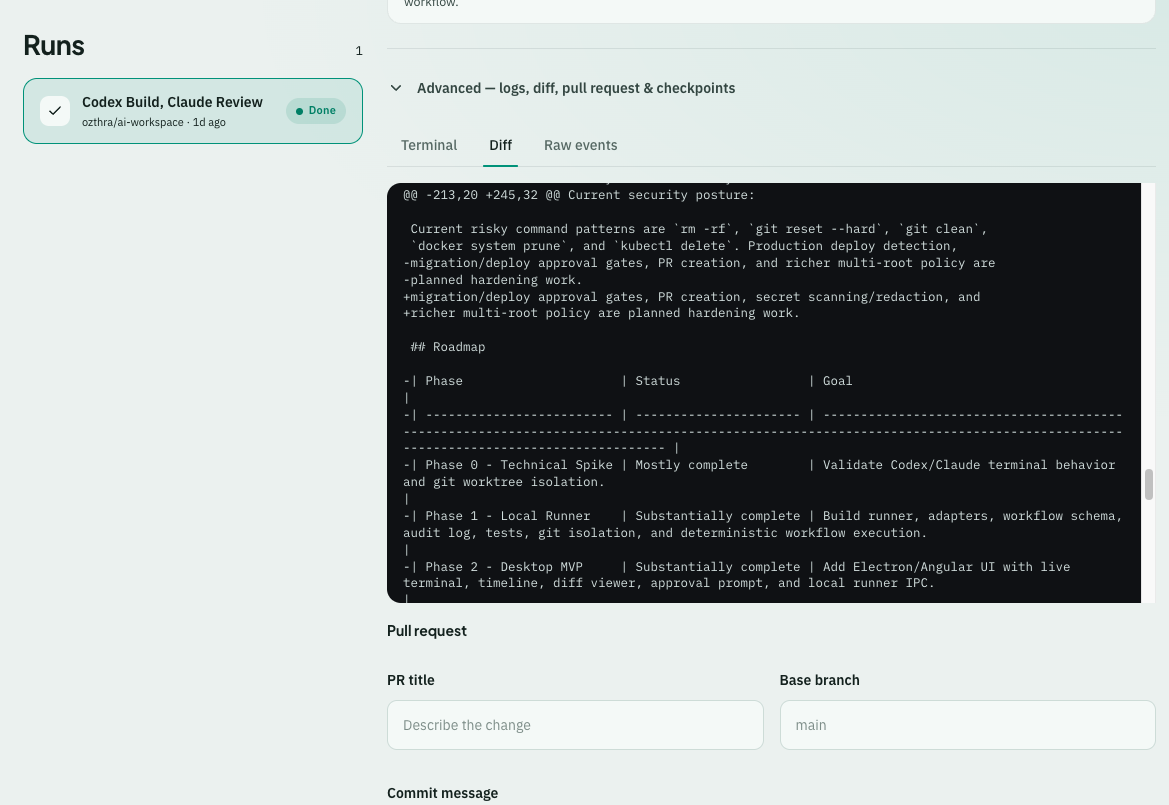Click the removed line '-planned hardening work.'
The width and height of the screenshot is (1169, 805).
click(x=492, y=280)
